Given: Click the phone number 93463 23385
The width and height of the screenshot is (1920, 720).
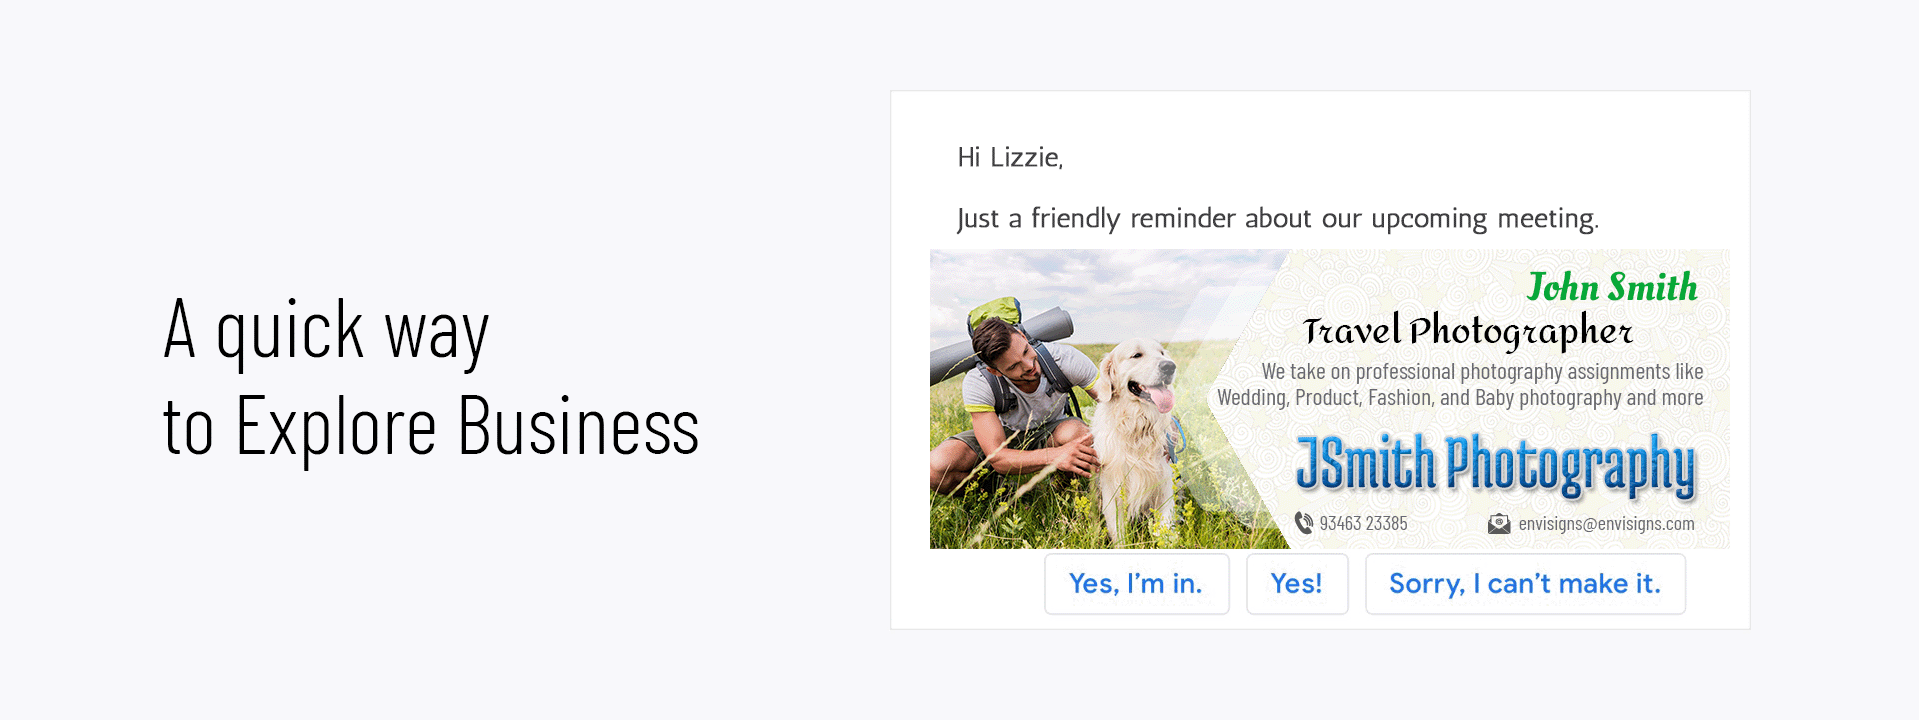Looking at the screenshot, I should point(1363,523).
